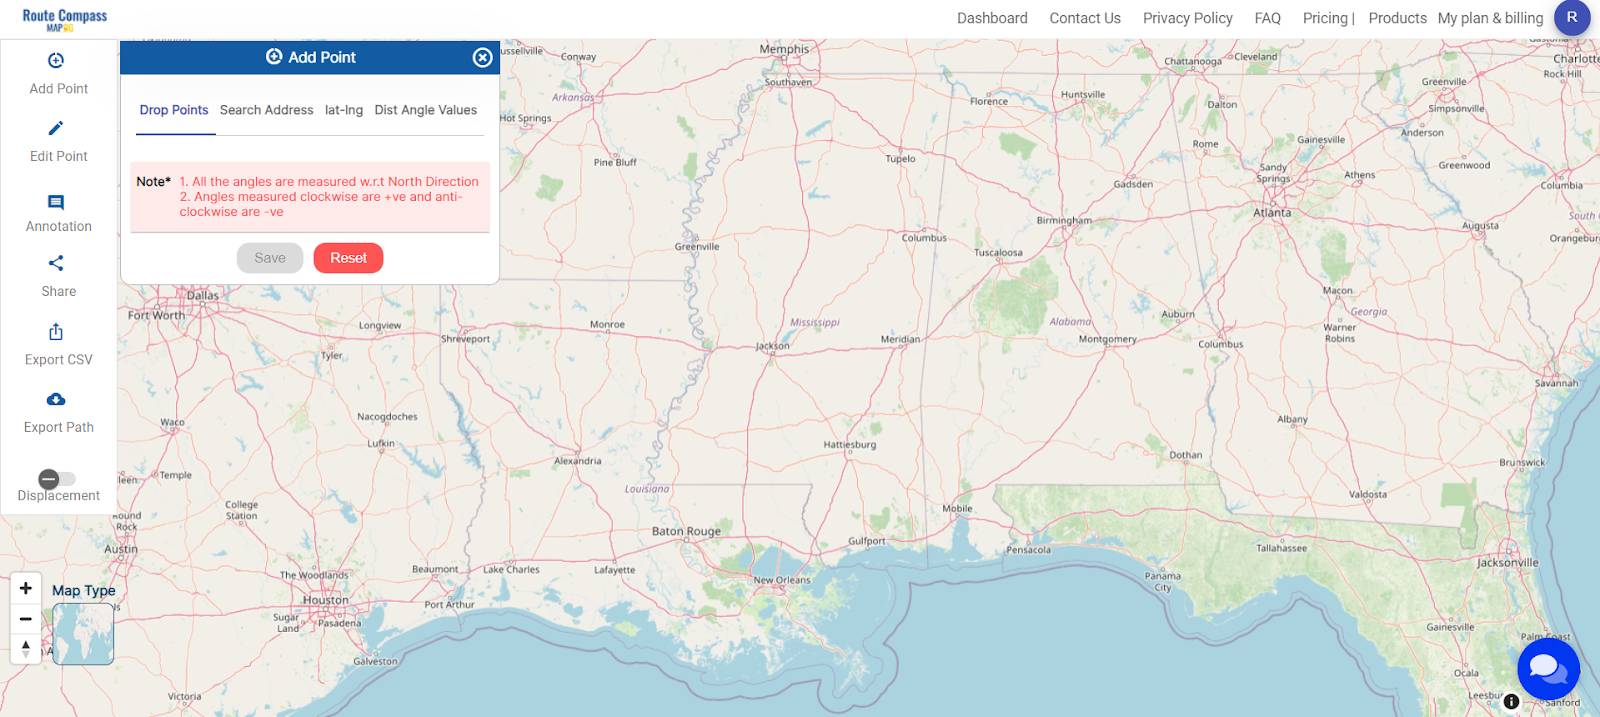Switch to Dist Angle Values tab
The image size is (1600, 717).
(x=426, y=110)
